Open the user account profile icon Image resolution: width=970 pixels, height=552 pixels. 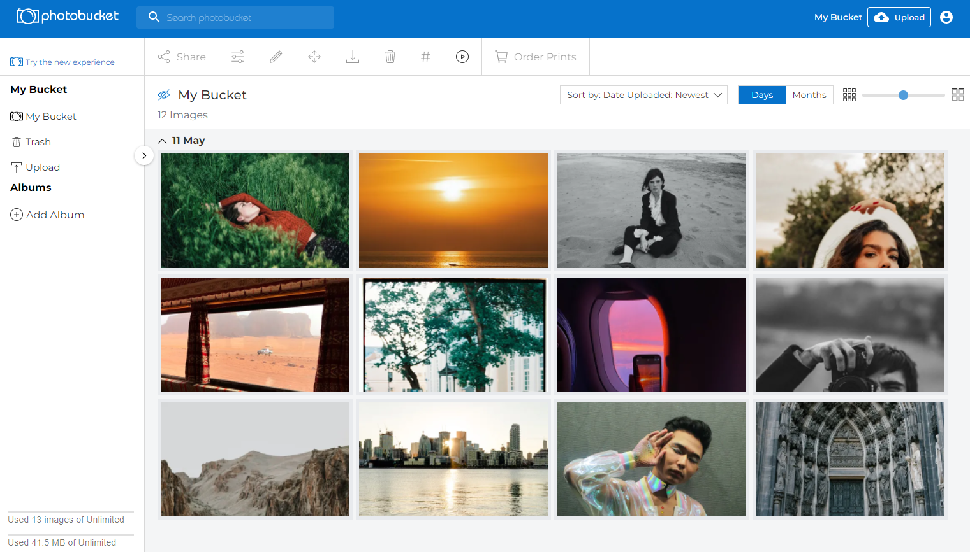946,17
